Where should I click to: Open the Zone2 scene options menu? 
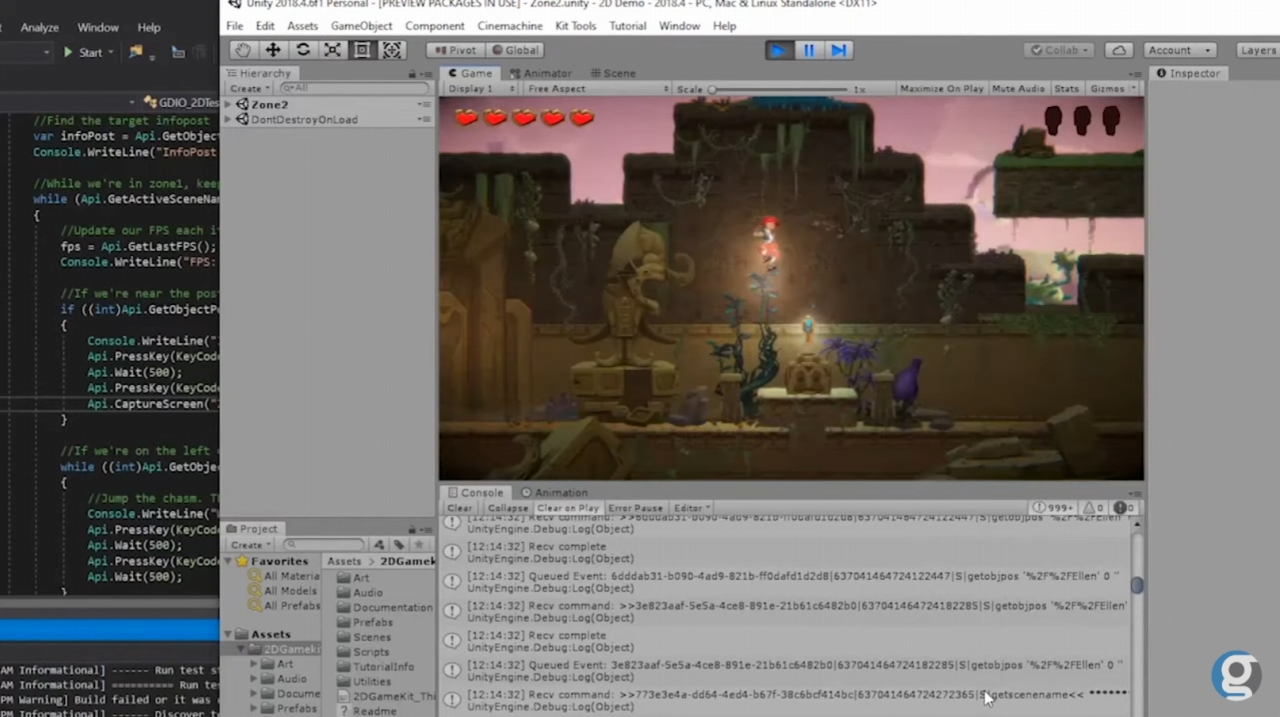424,104
